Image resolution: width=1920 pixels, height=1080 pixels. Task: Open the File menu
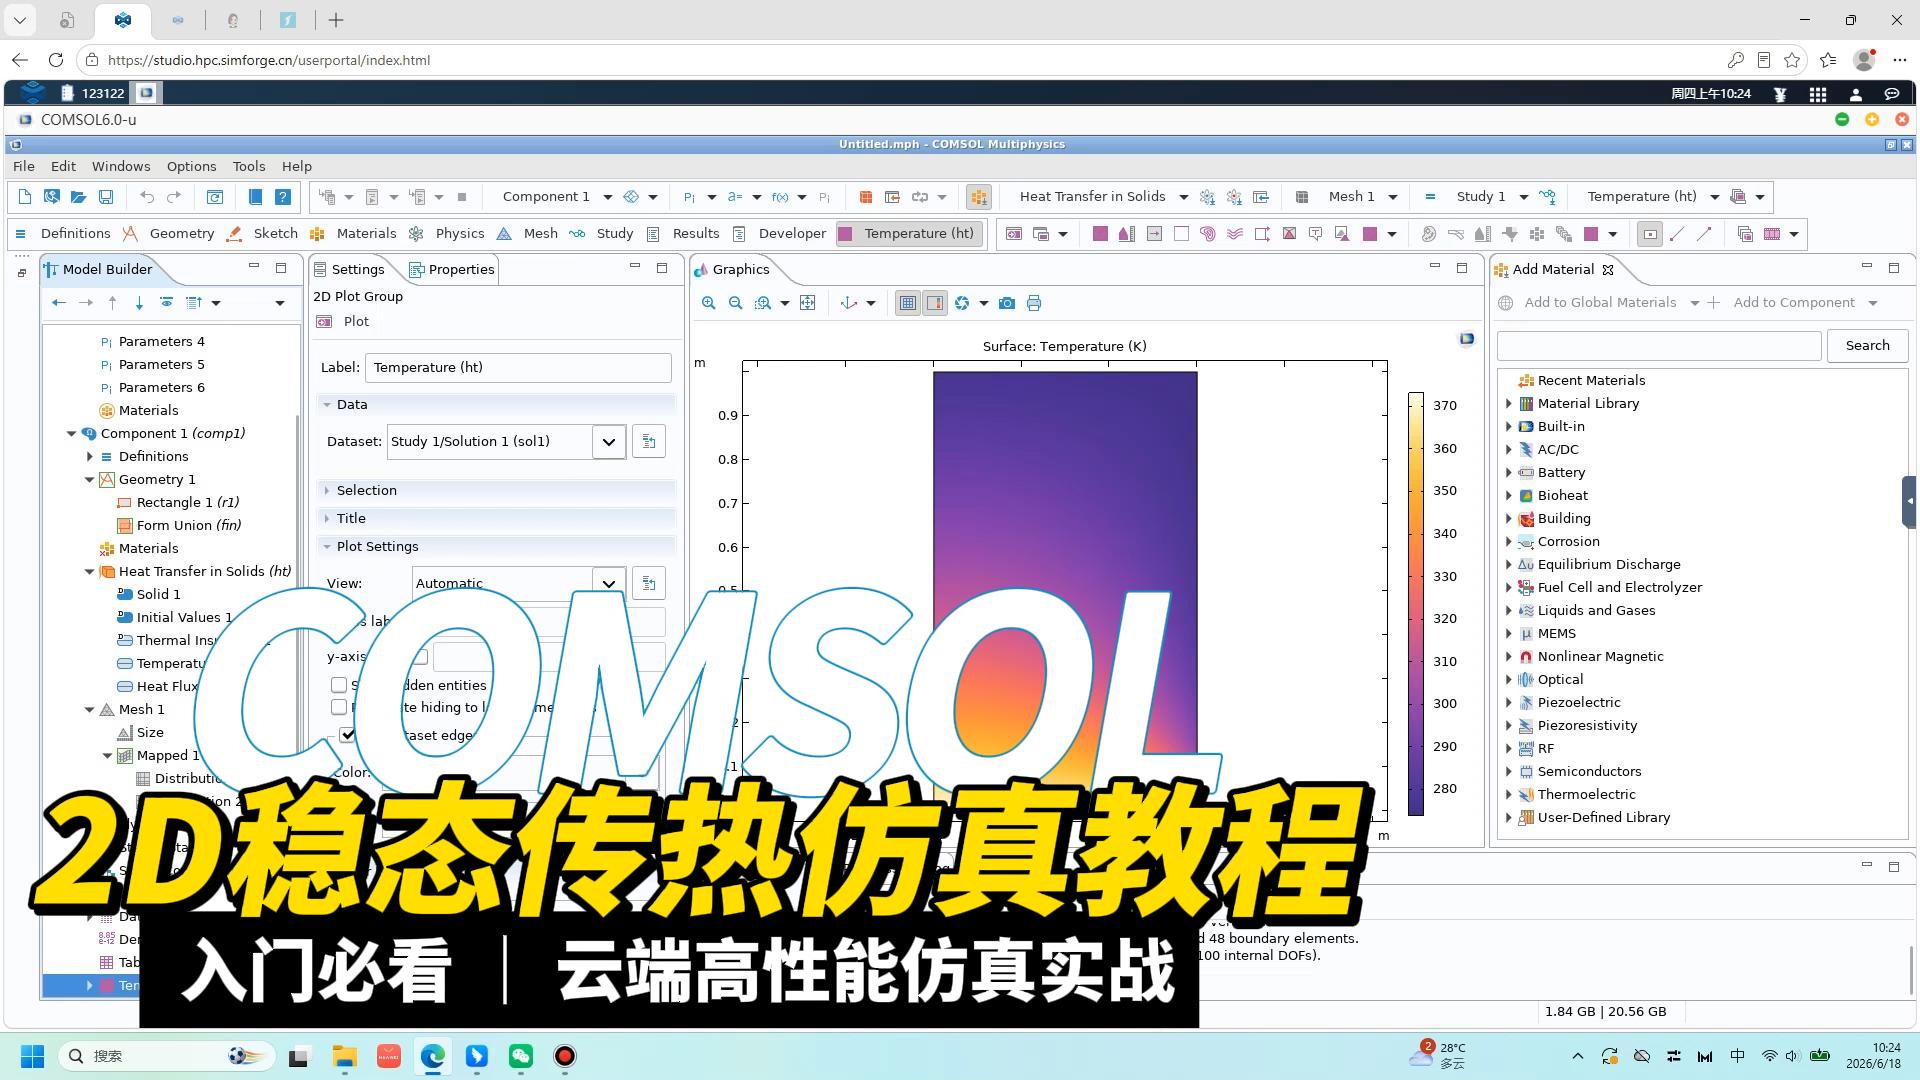(24, 166)
